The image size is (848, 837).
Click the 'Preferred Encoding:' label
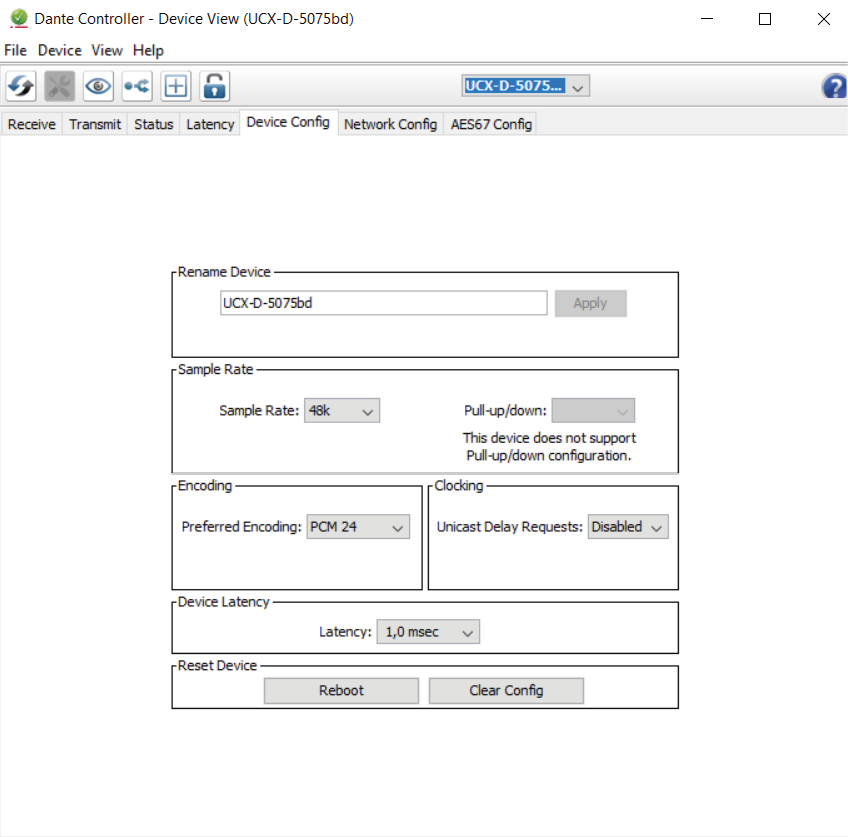[241, 527]
